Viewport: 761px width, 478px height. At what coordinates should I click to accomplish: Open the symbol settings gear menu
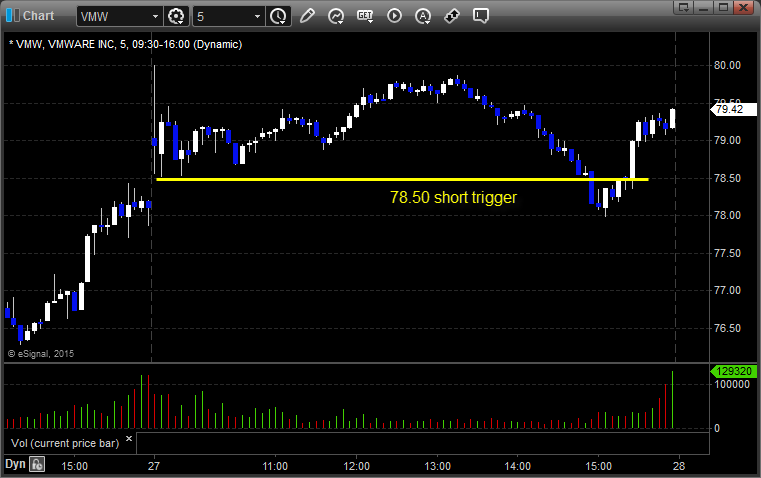(x=176, y=16)
